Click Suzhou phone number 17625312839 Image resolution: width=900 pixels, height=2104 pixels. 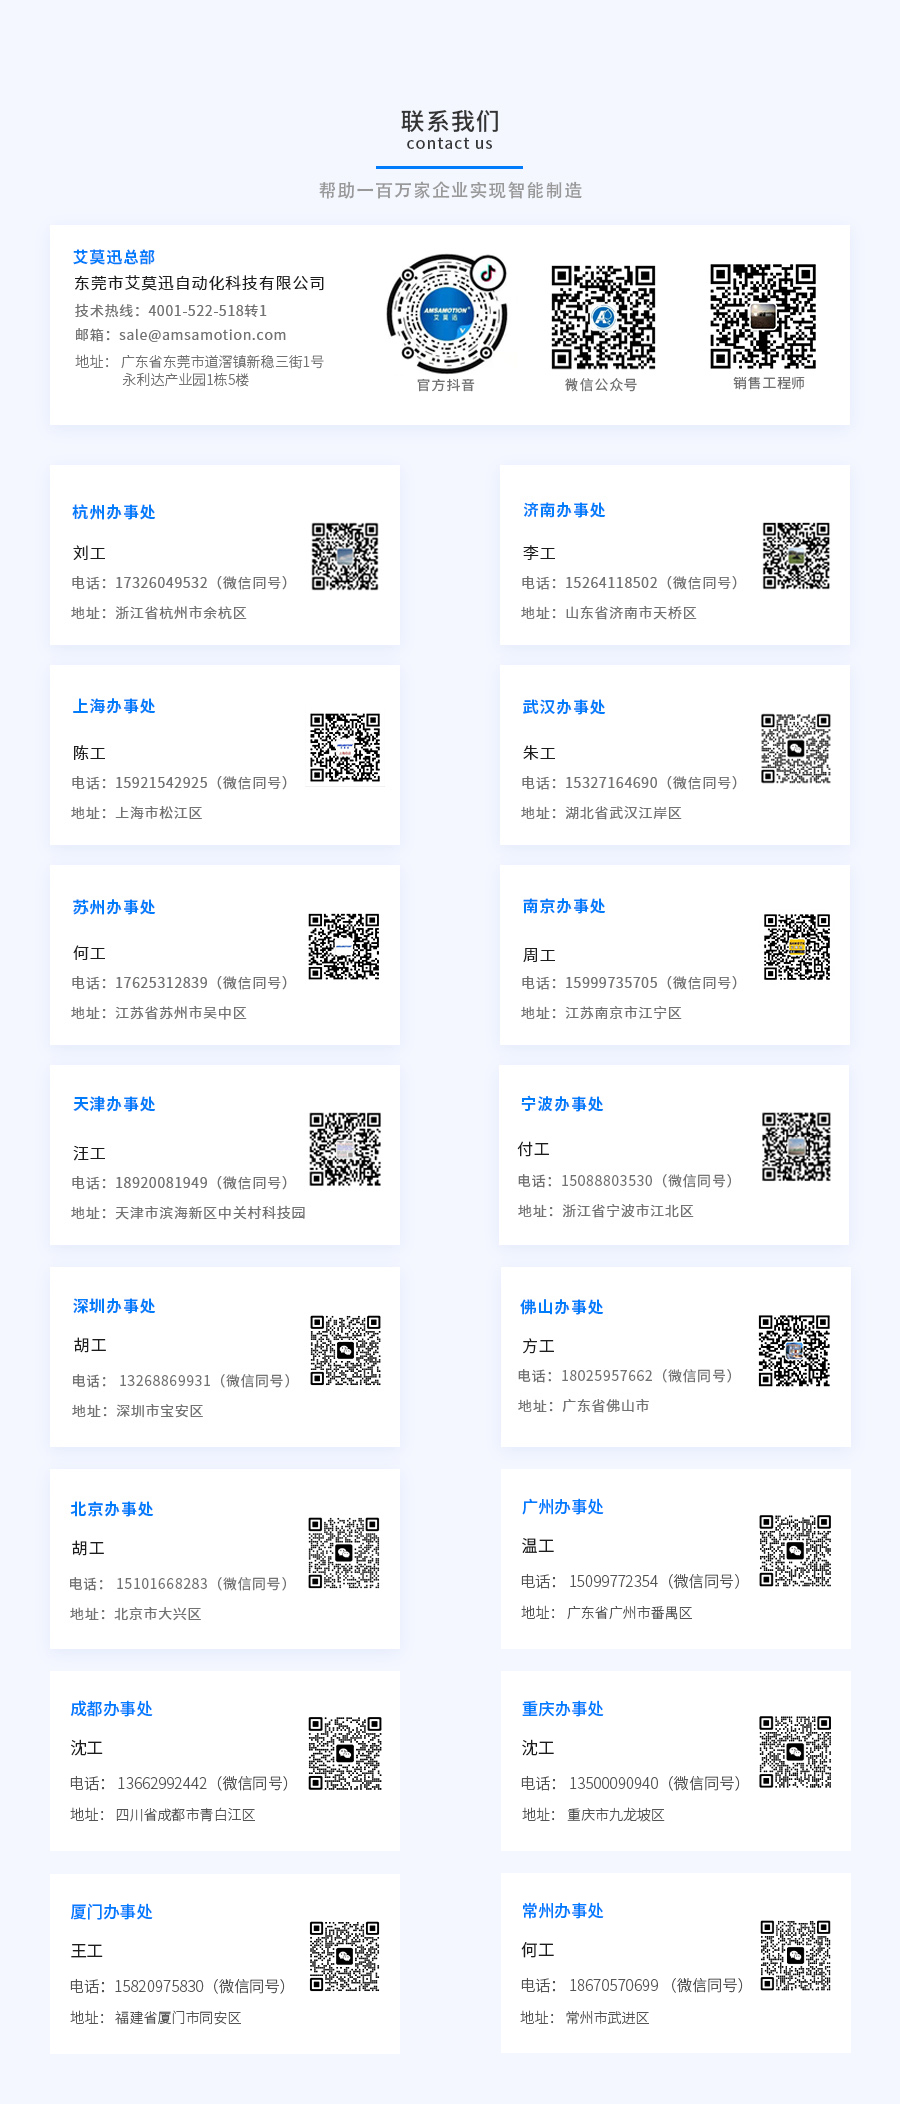tap(162, 983)
